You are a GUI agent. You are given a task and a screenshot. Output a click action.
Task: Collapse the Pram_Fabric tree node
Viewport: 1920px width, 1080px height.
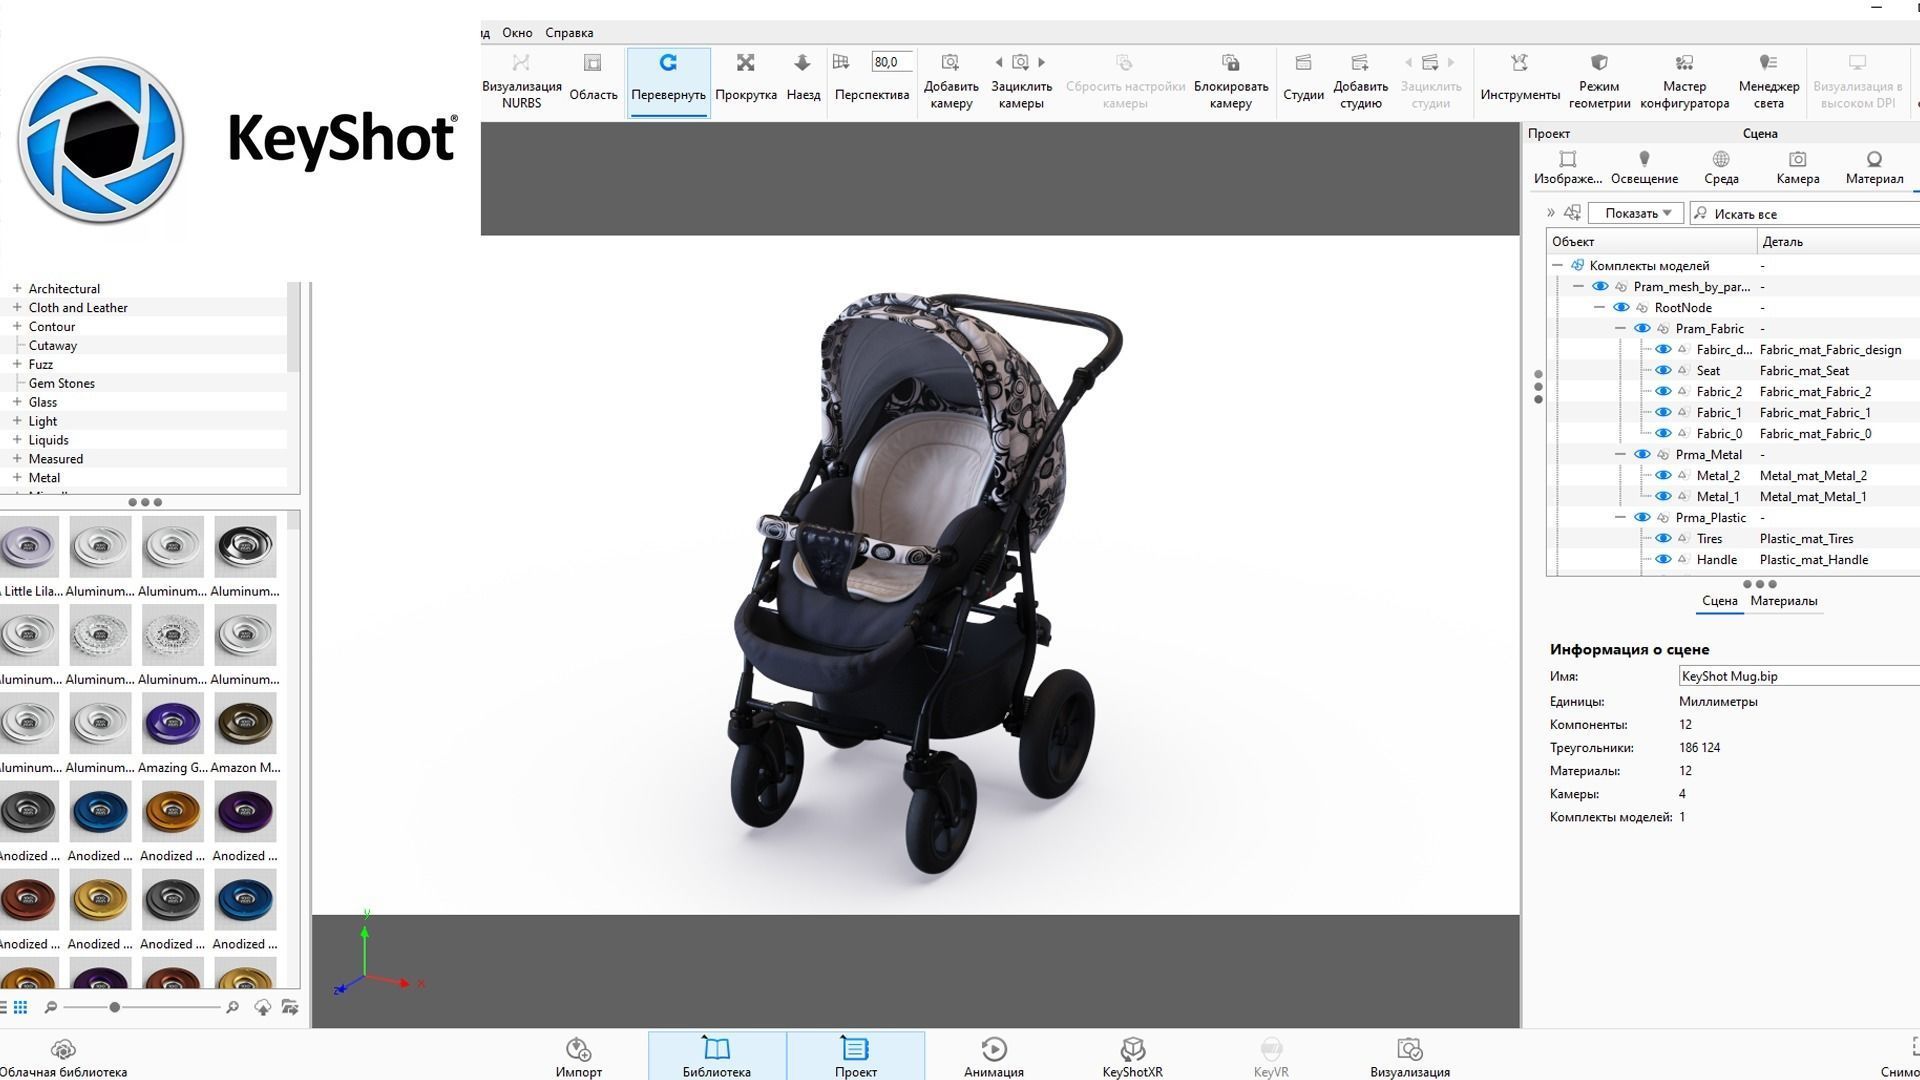click(x=1620, y=328)
